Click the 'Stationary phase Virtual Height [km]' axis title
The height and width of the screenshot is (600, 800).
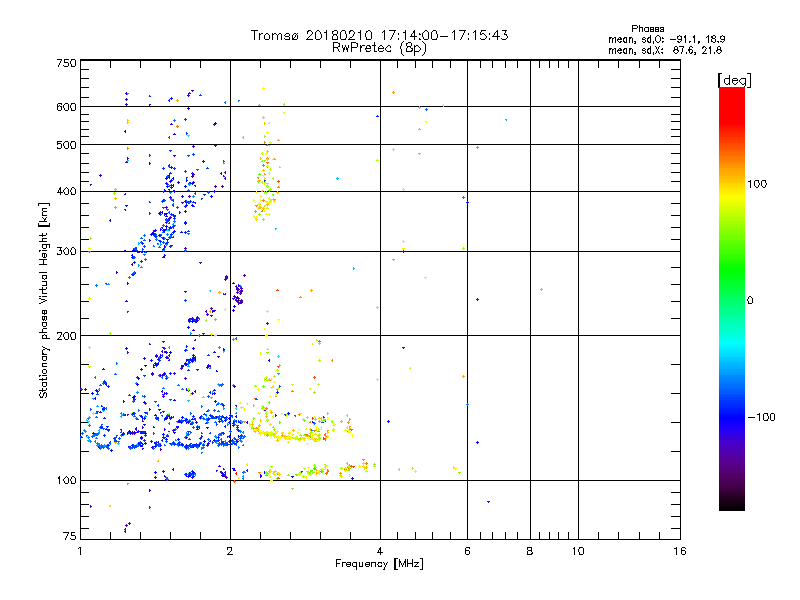(x=44, y=300)
